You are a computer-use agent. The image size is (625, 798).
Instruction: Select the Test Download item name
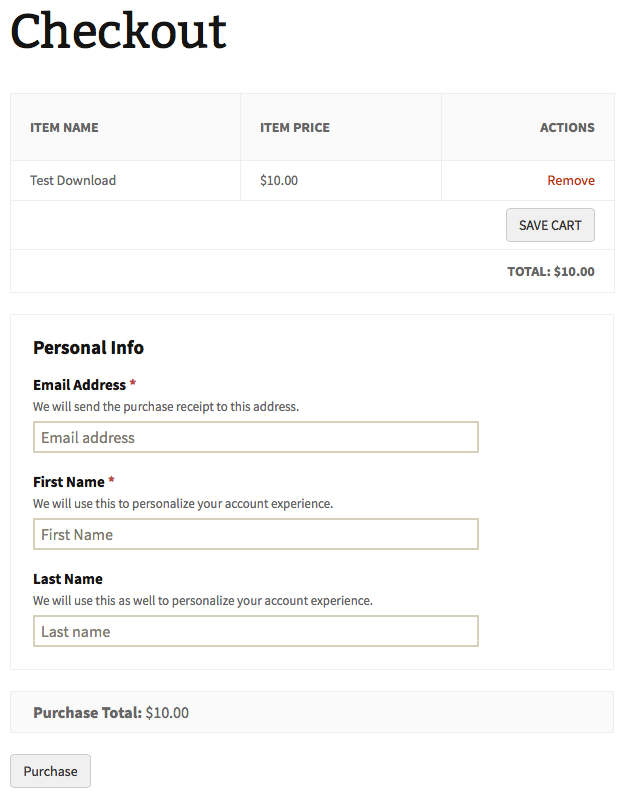tap(73, 181)
